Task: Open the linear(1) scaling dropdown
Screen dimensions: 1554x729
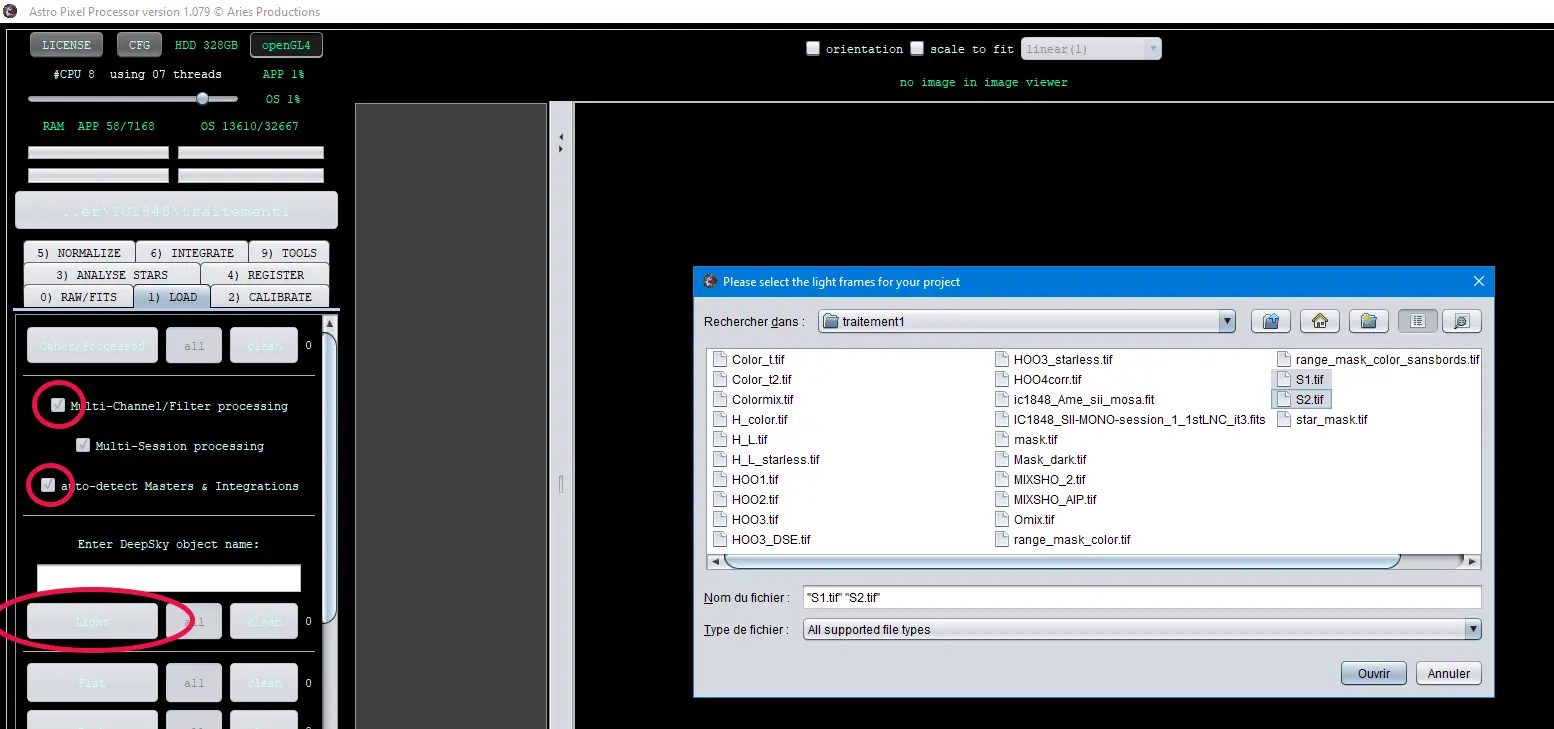Action: pyautogui.click(x=1091, y=49)
